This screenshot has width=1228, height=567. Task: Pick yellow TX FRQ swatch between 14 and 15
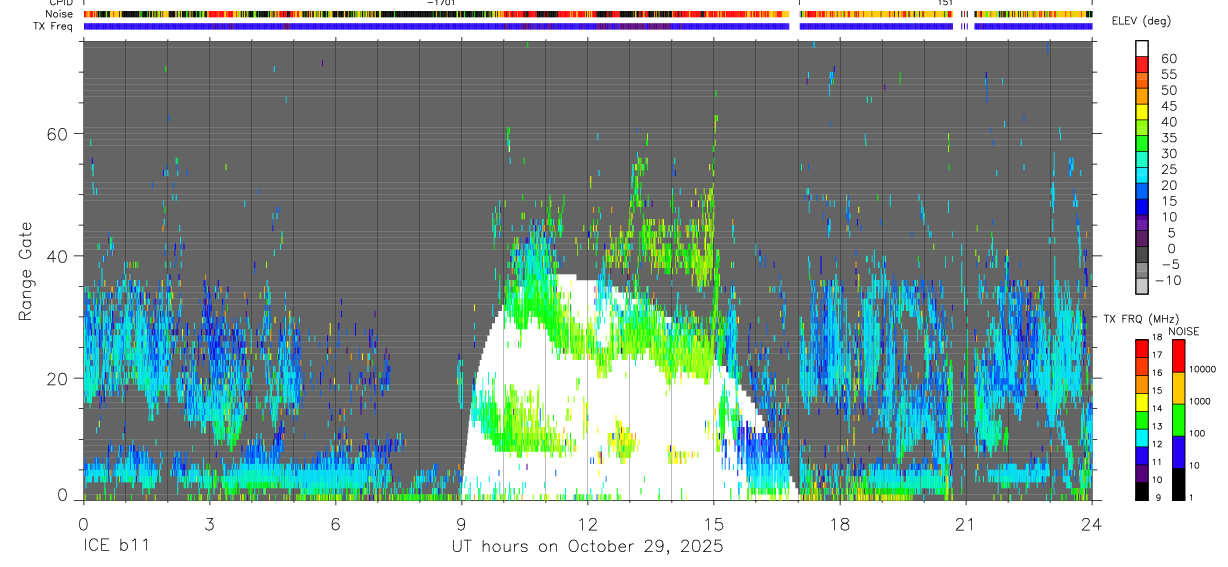point(1142,401)
